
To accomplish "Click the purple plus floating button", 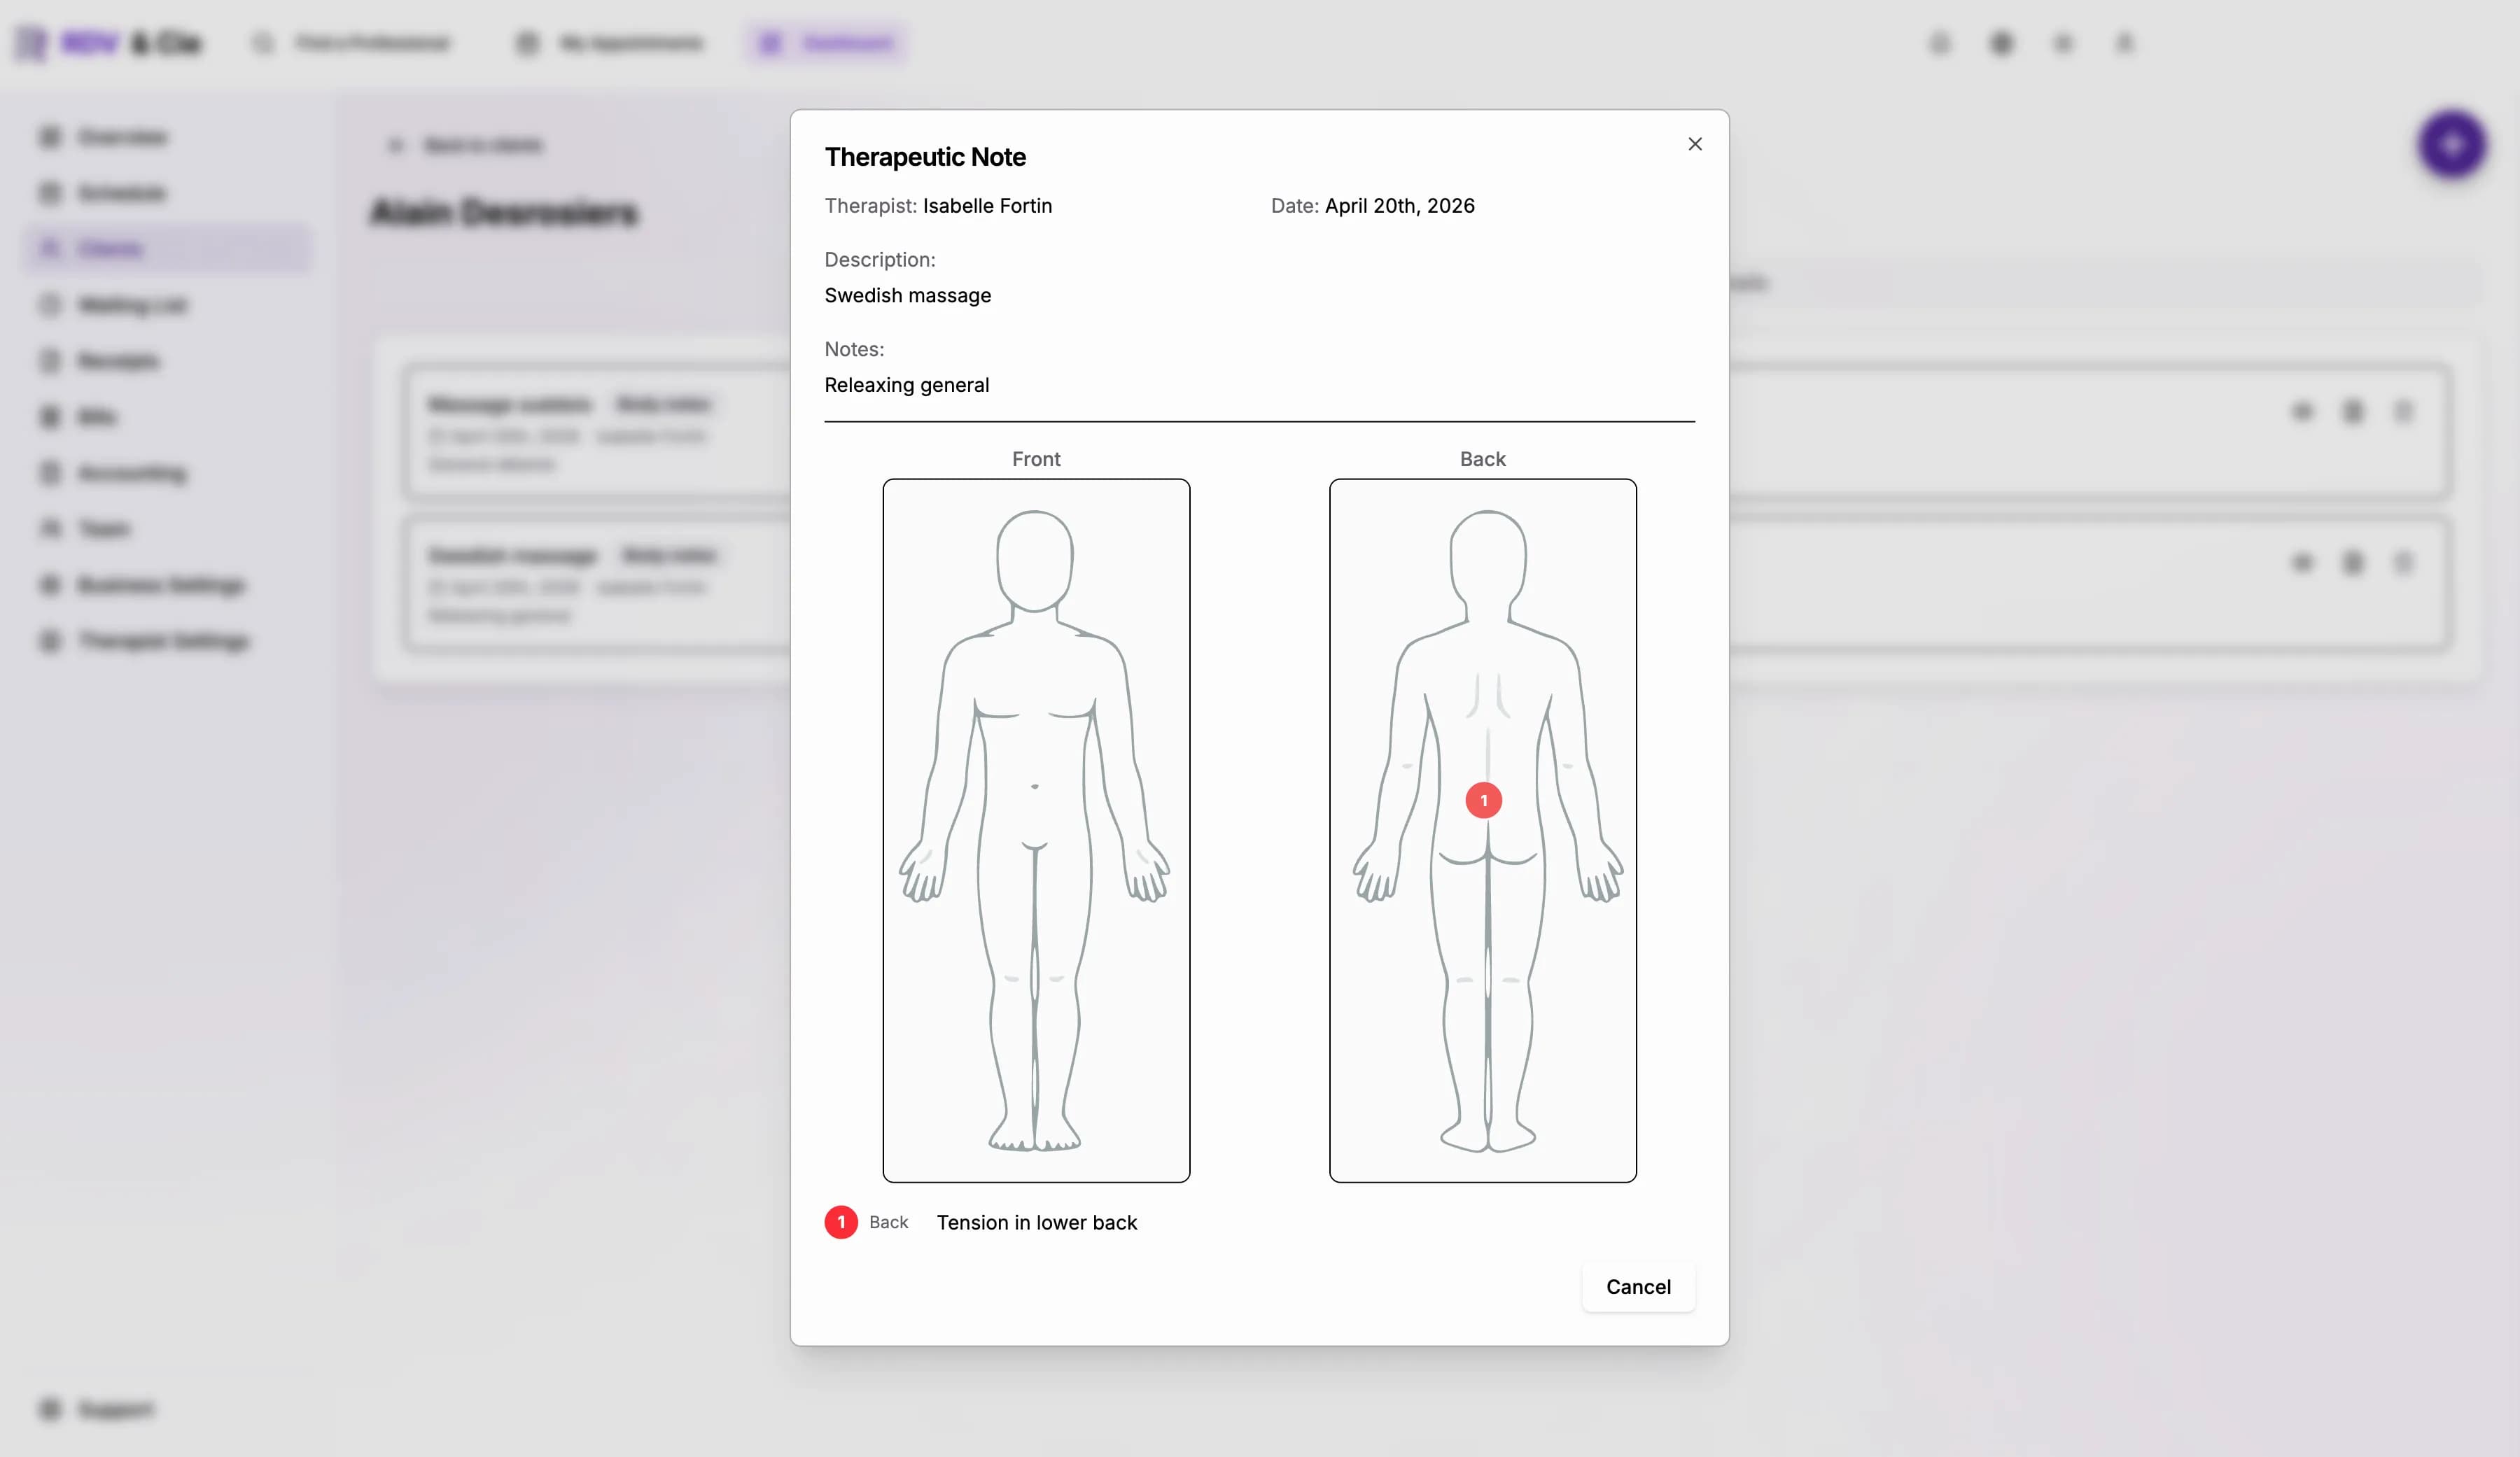I will click(2452, 145).
